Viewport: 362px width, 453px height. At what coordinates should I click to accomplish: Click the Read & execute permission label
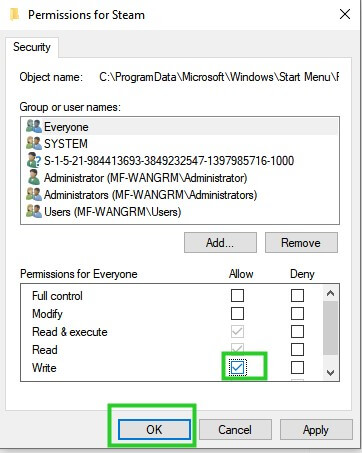(70, 332)
